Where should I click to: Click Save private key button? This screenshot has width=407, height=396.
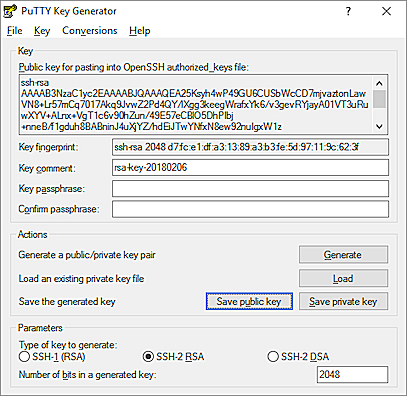343,301
